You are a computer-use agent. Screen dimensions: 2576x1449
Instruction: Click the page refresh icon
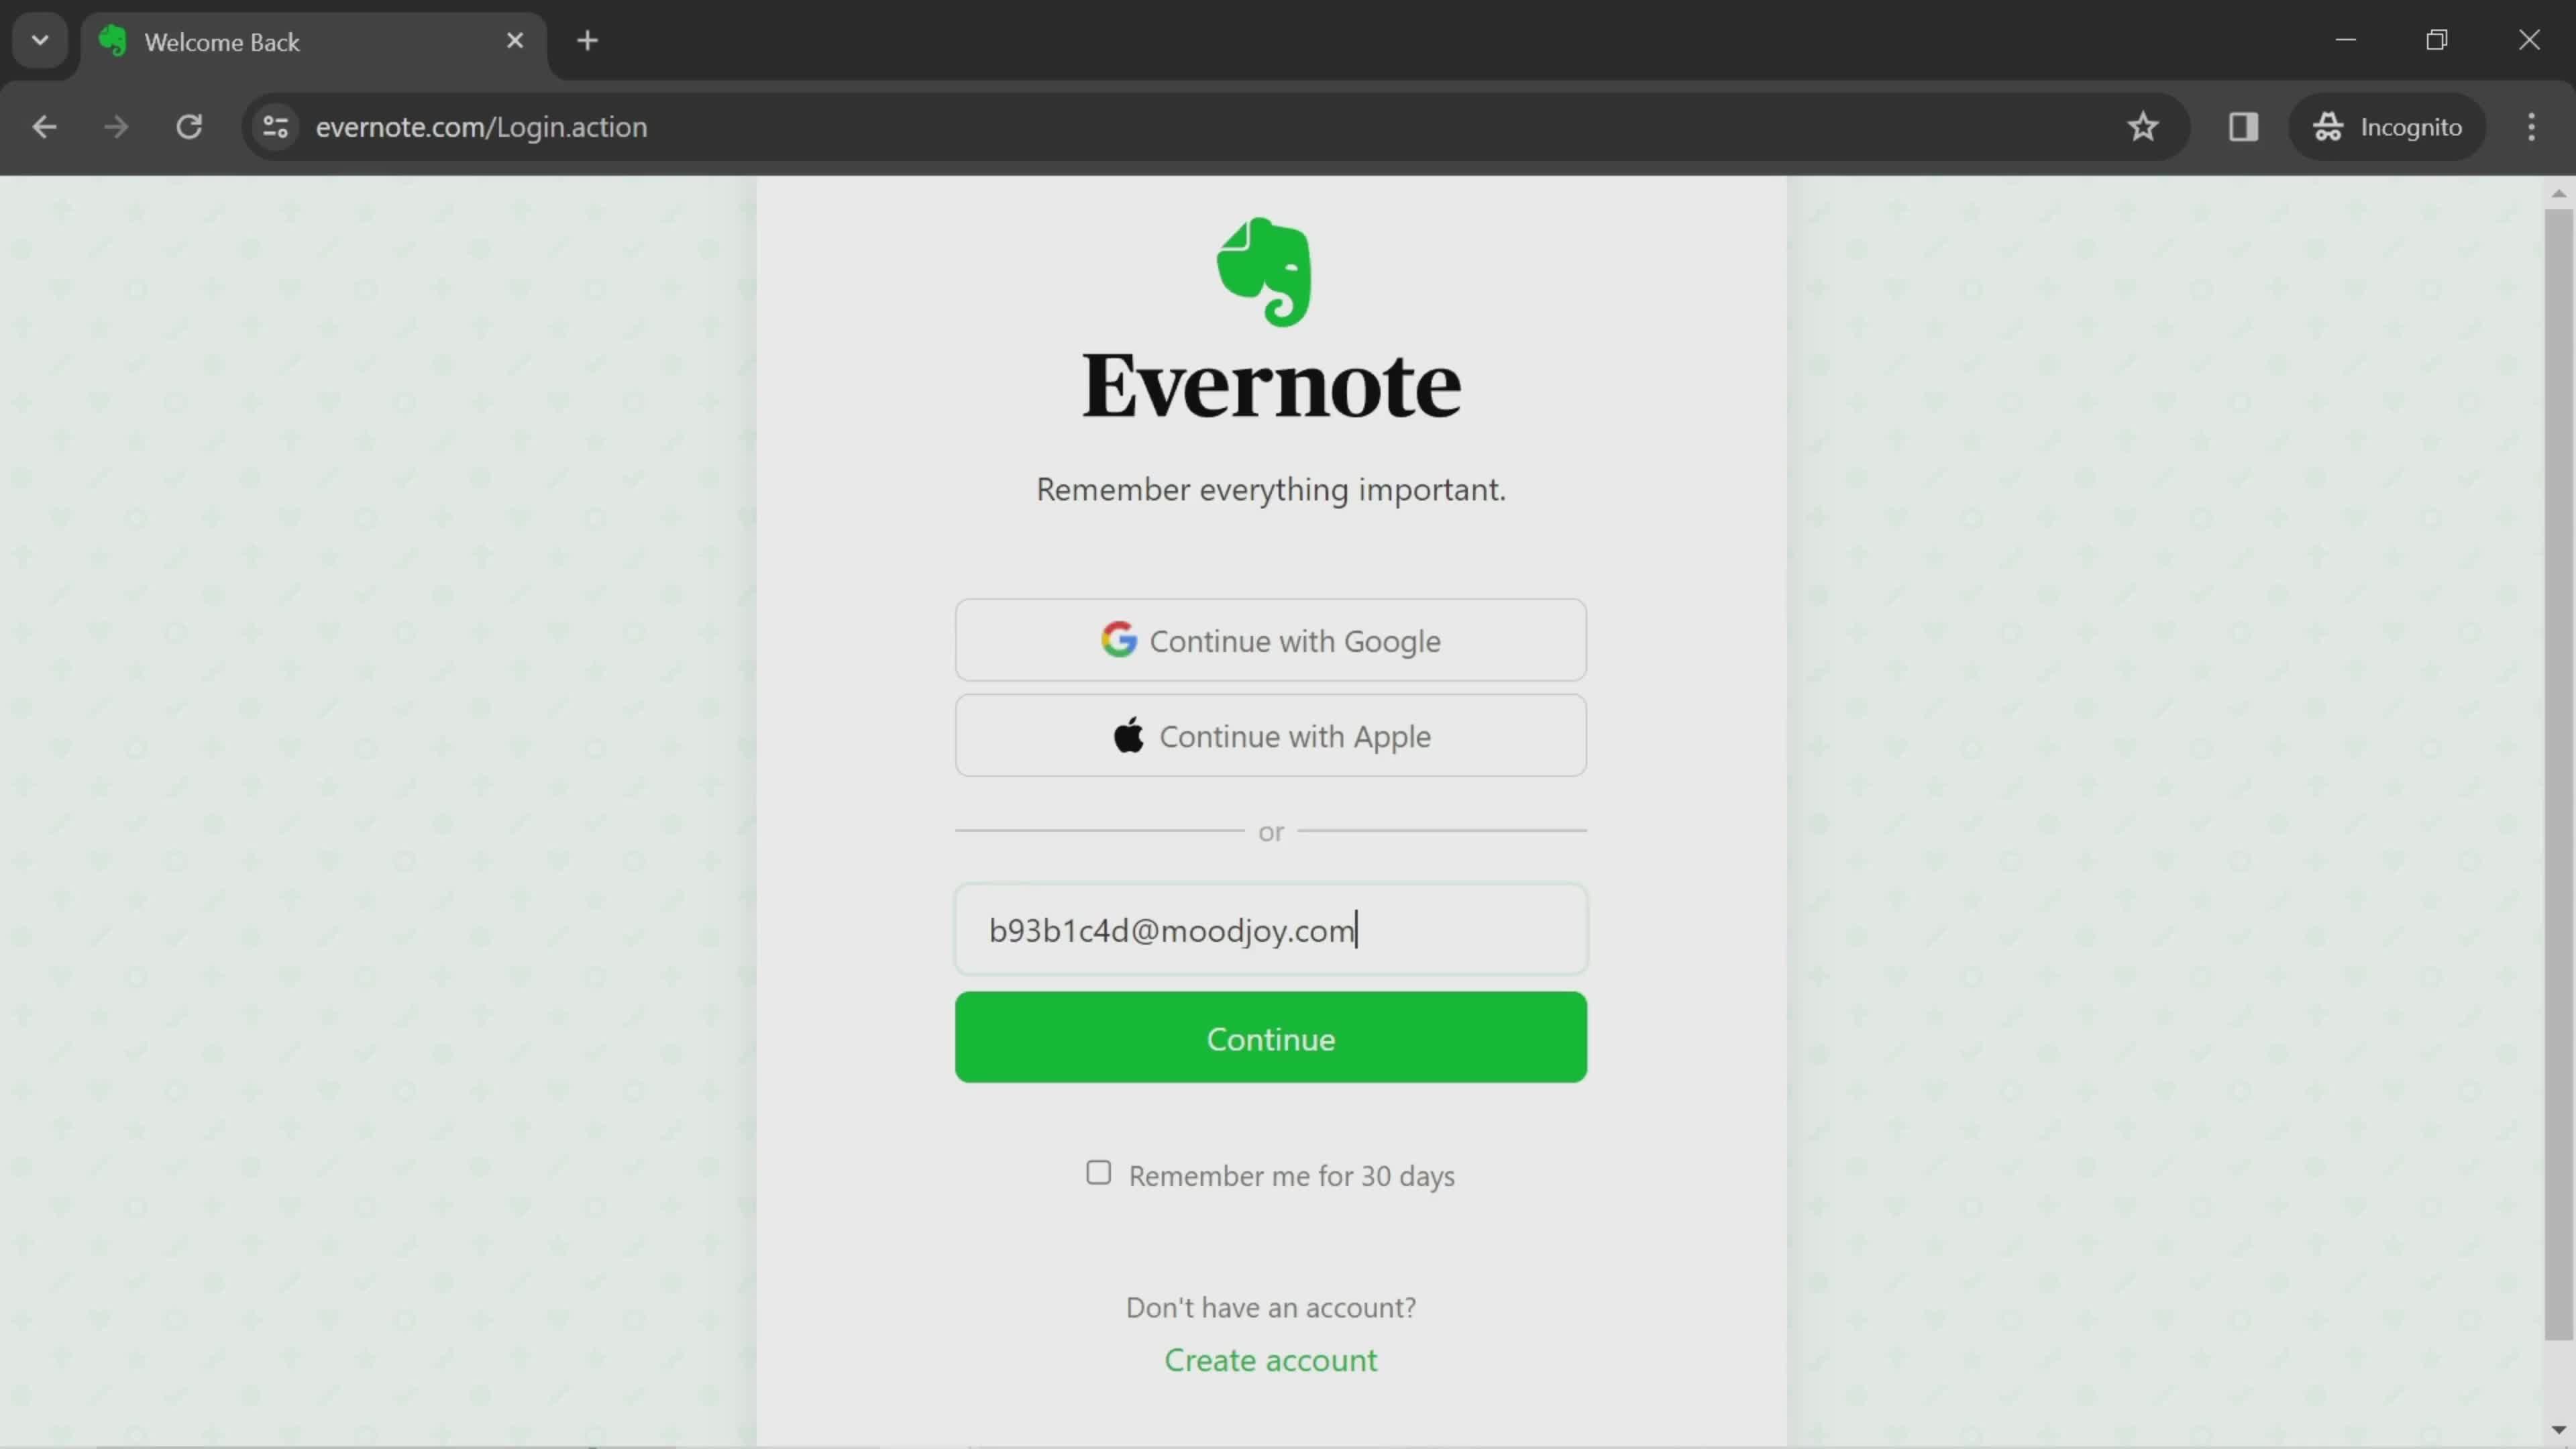coord(189,125)
